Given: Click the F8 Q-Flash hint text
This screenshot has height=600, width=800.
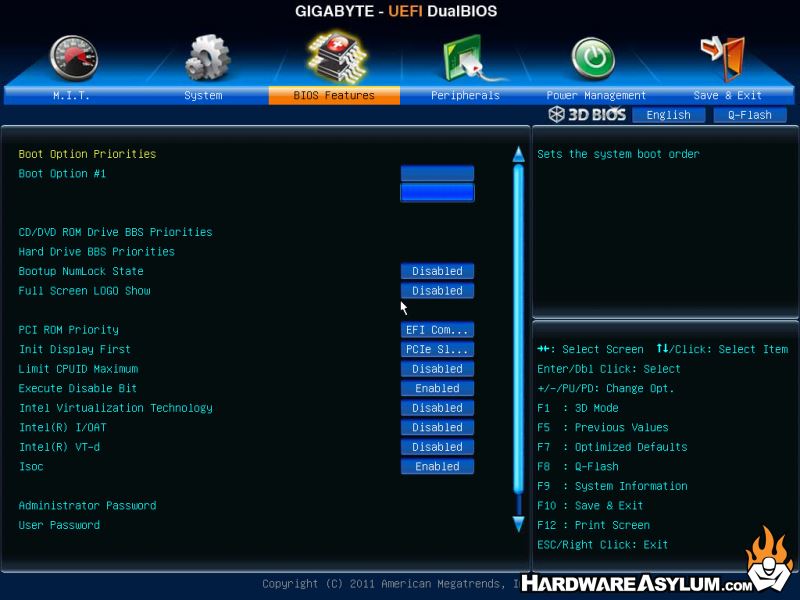Looking at the screenshot, I should [x=578, y=466].
